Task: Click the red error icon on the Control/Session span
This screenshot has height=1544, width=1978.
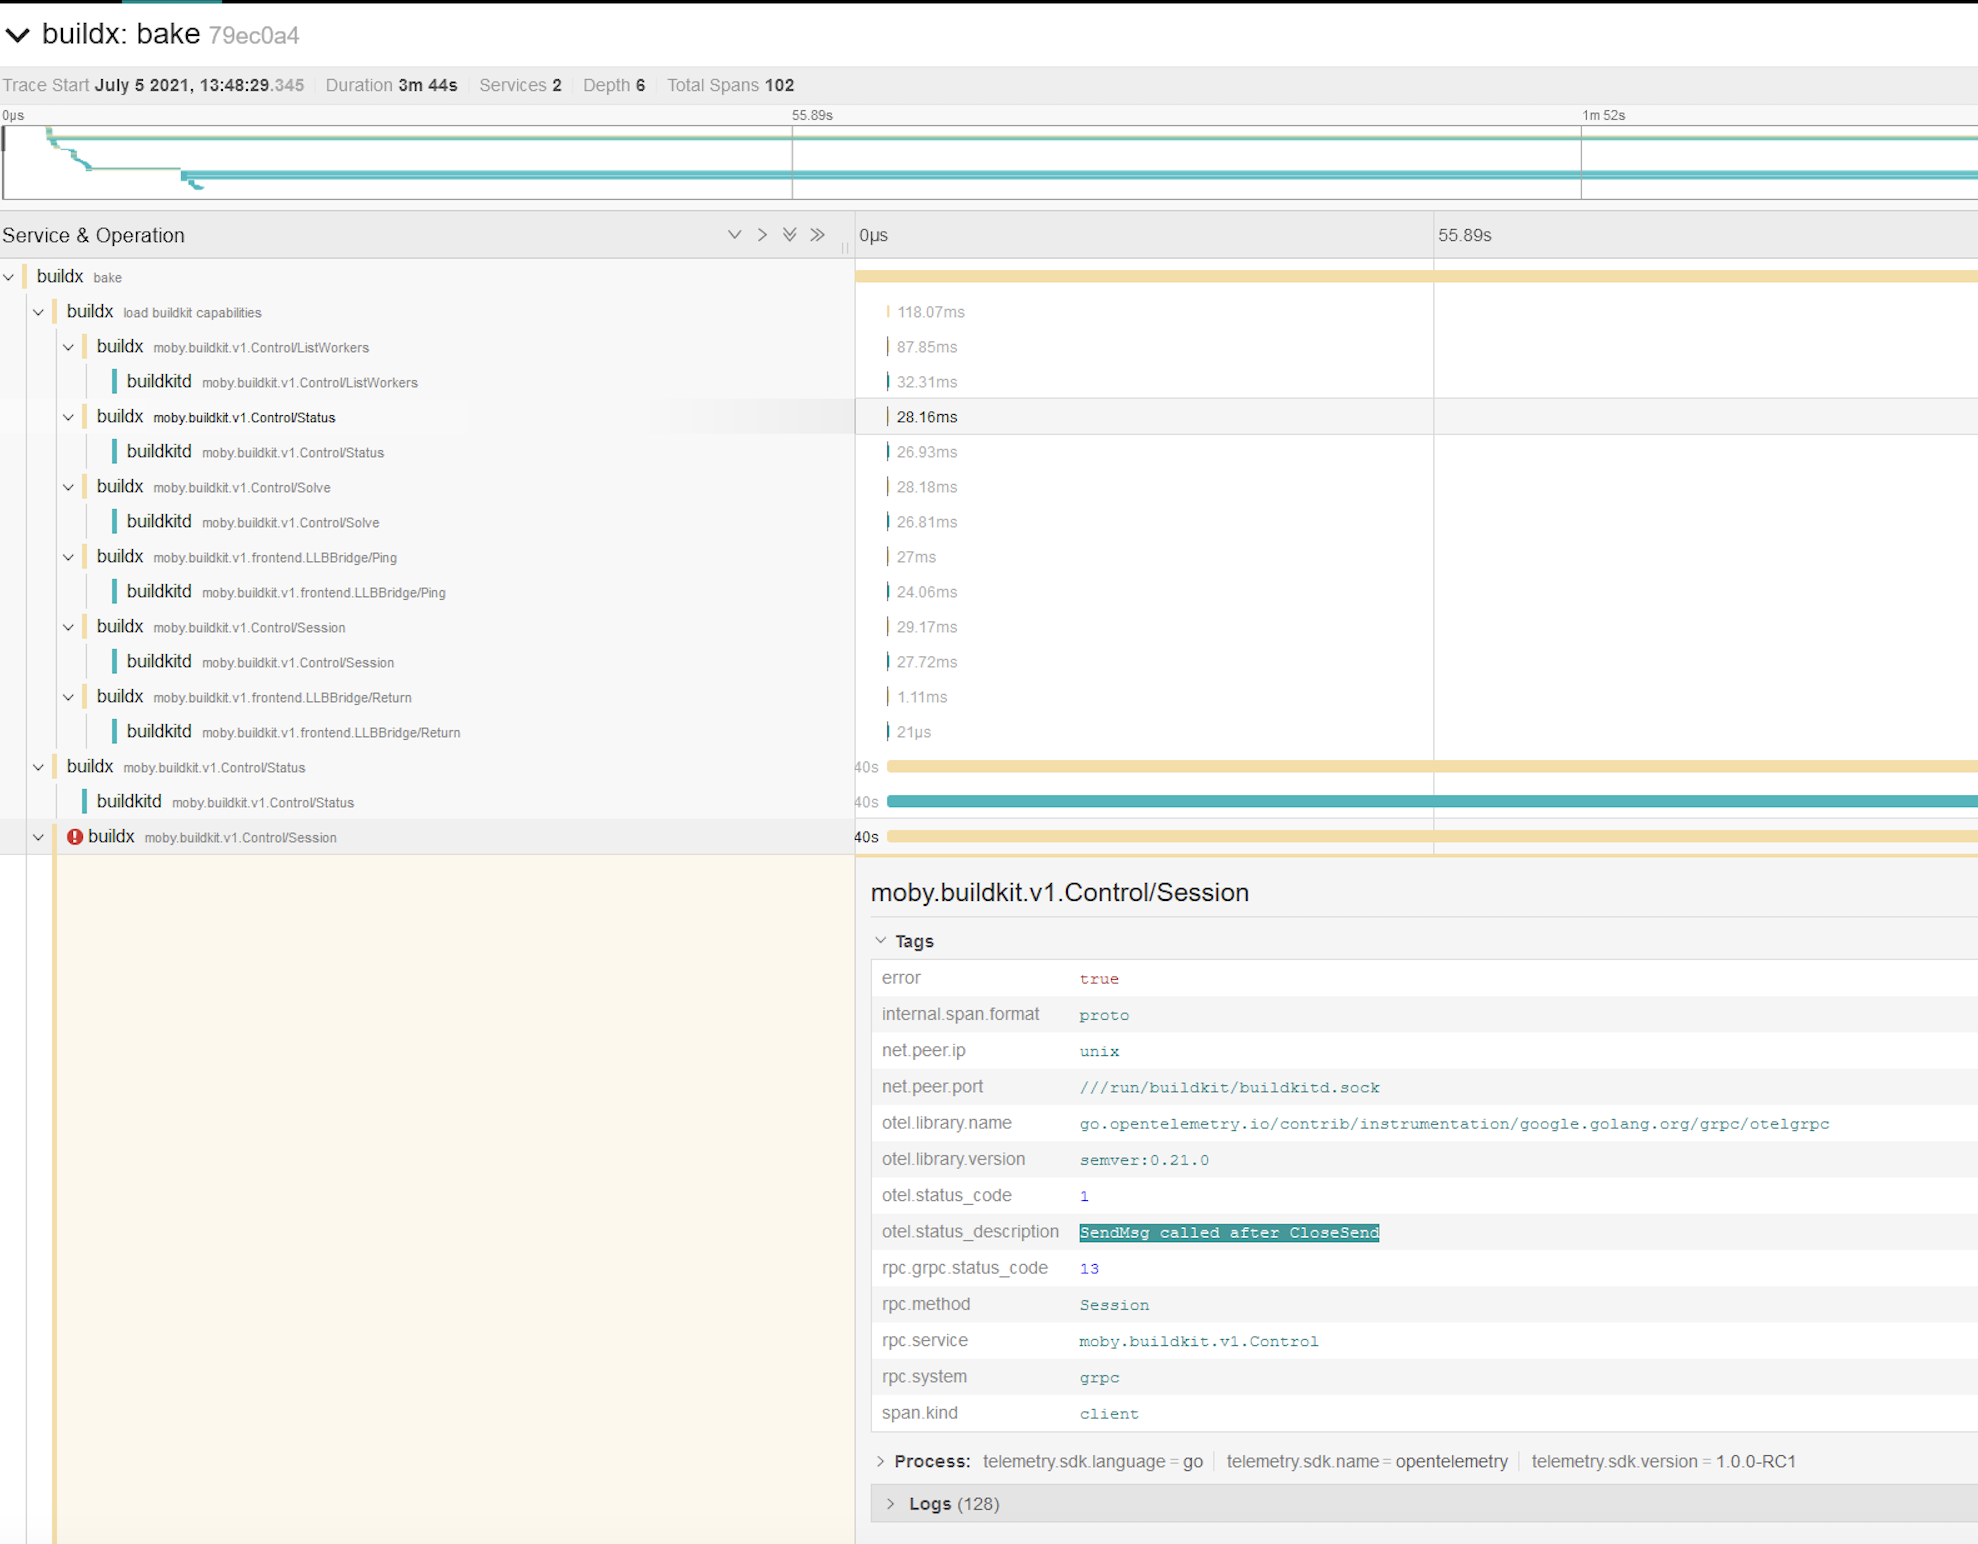Action: pos(75,836)
